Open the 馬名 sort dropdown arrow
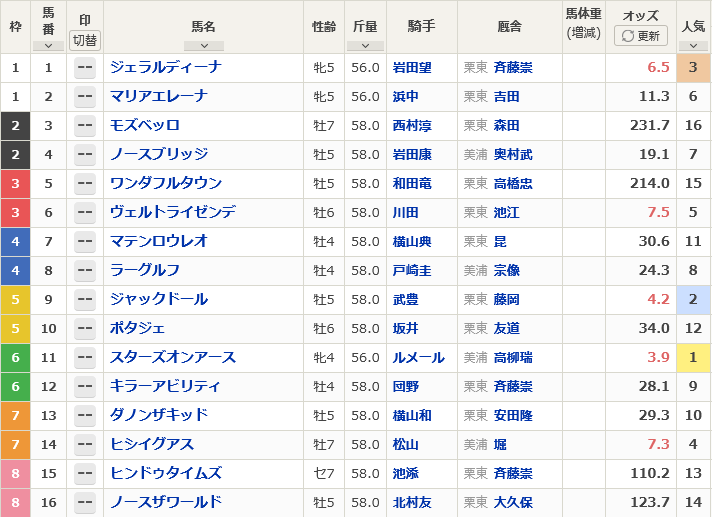This screenshot has height=517, width=712. click(x=204, y=46)
